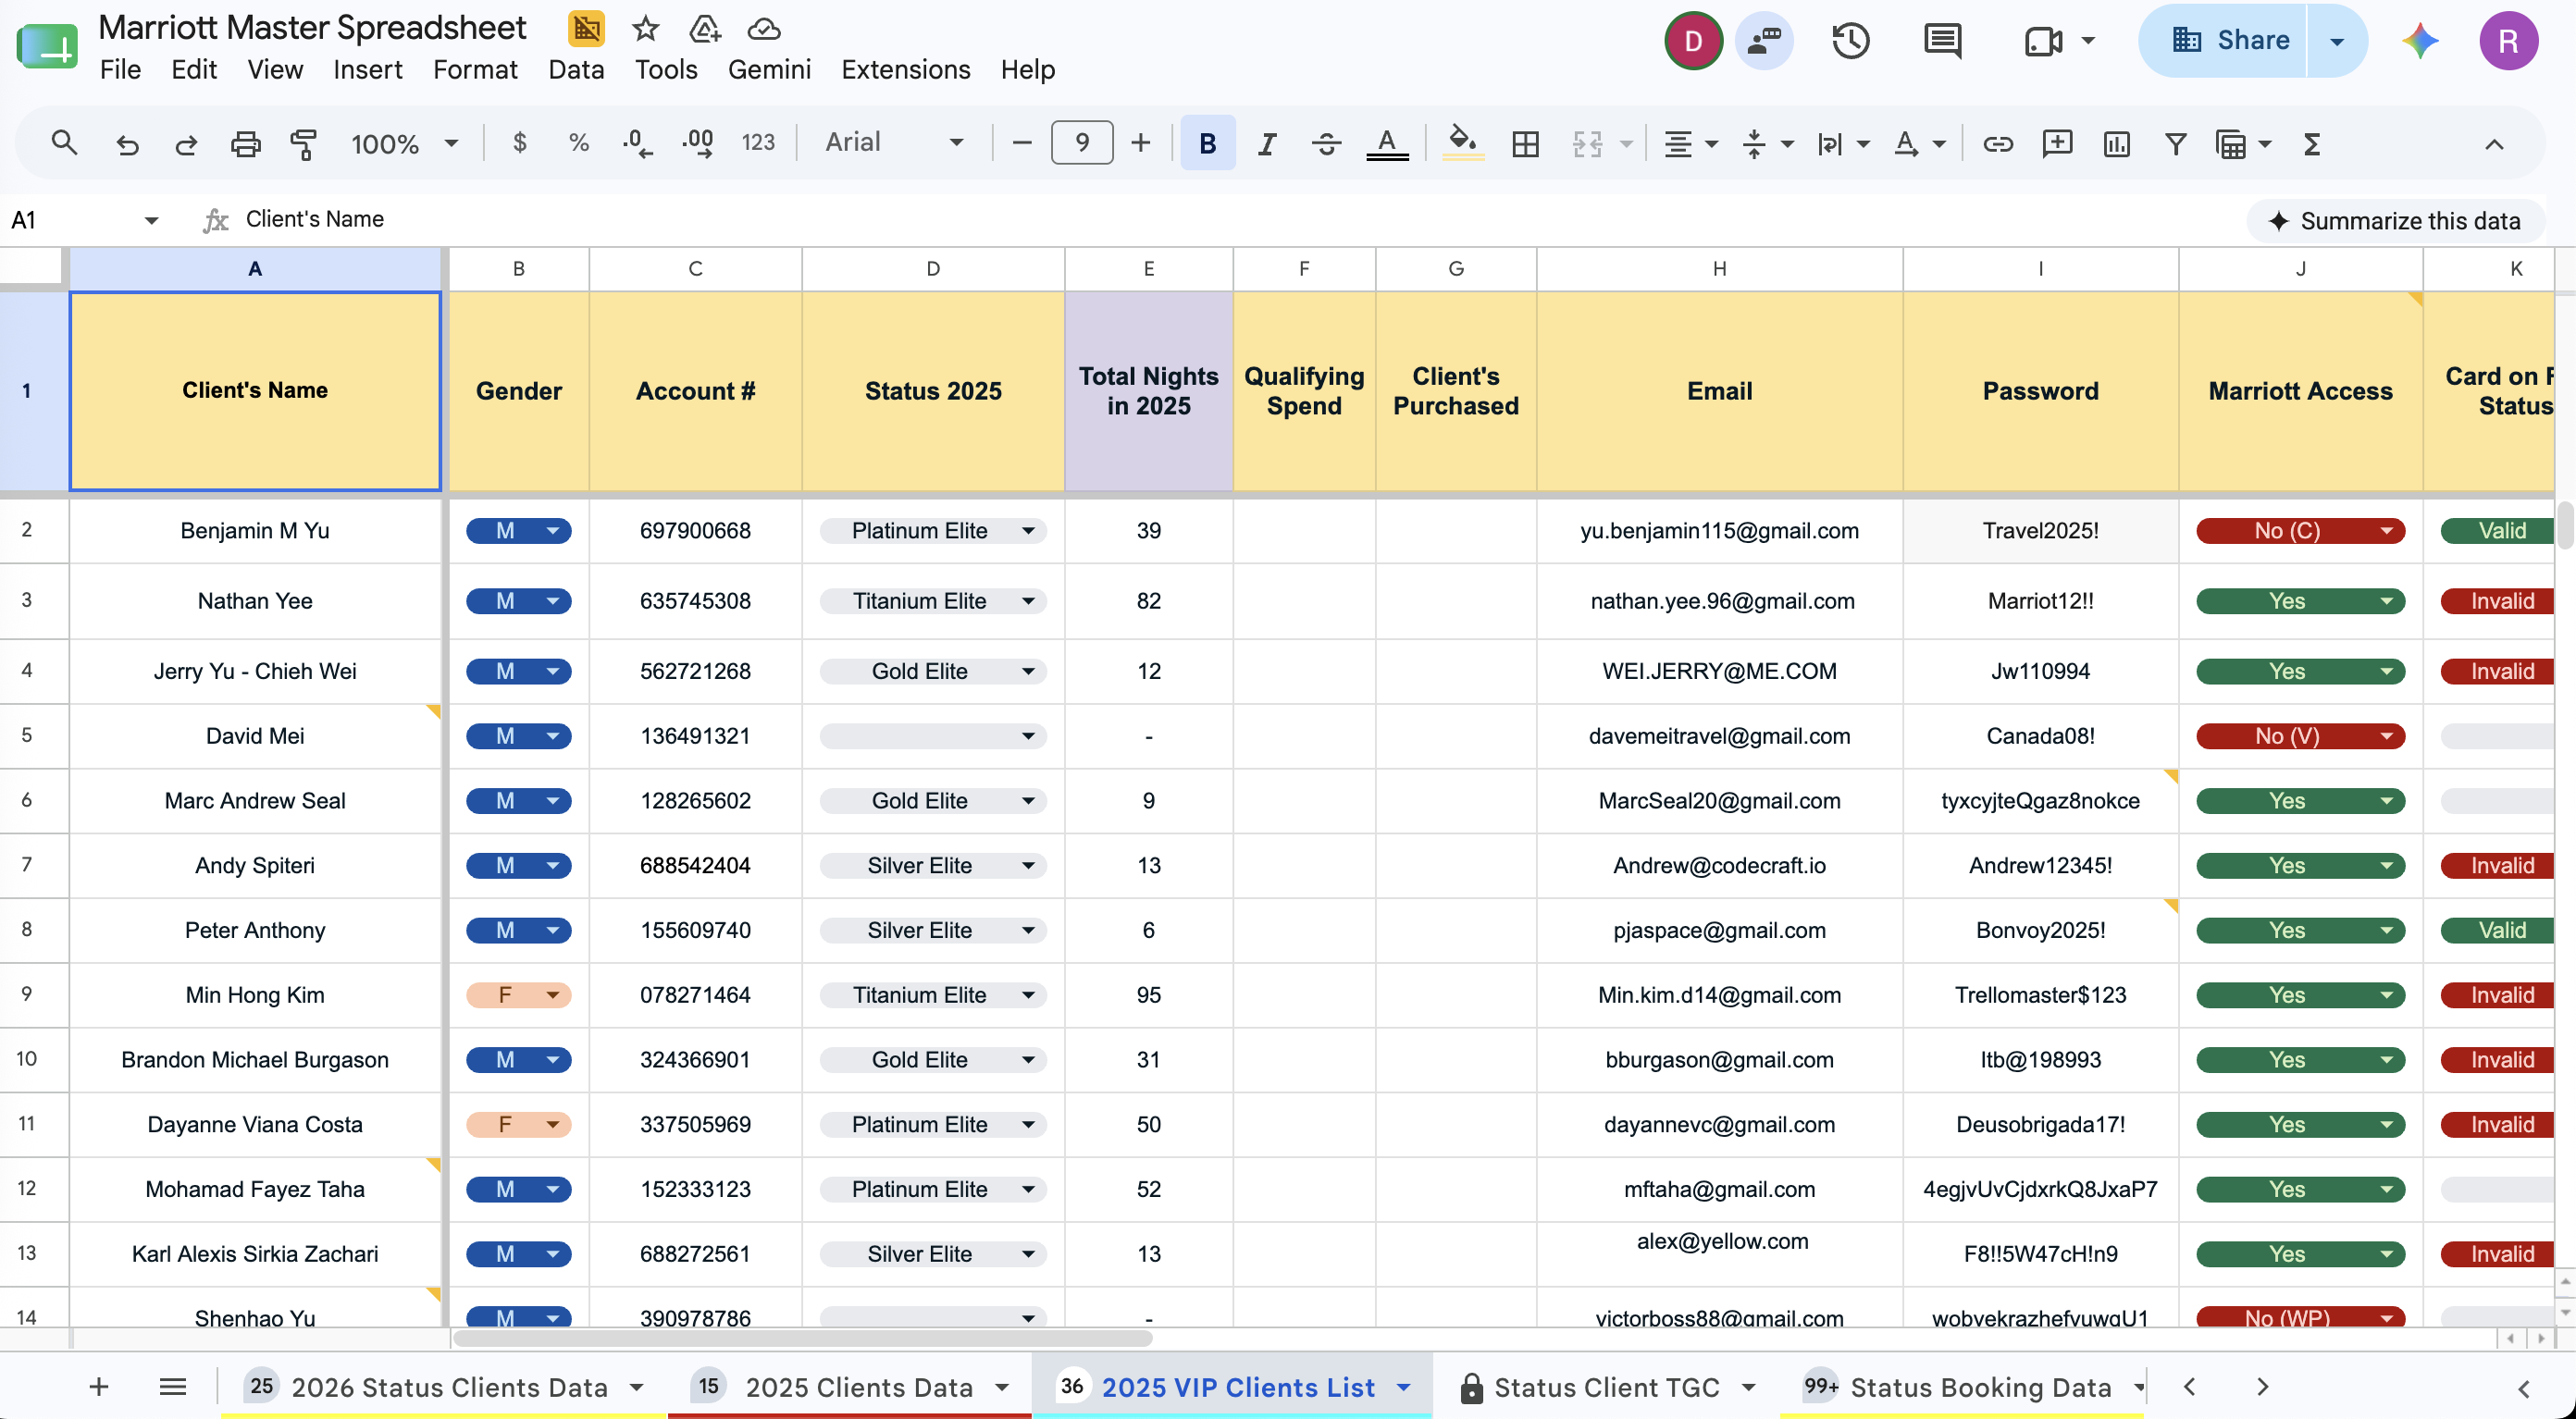Select cell with email pjaspace@gmail.com
Image resolution: width=2576 pixels, height=1419 pixels.
pos(1719,930)
